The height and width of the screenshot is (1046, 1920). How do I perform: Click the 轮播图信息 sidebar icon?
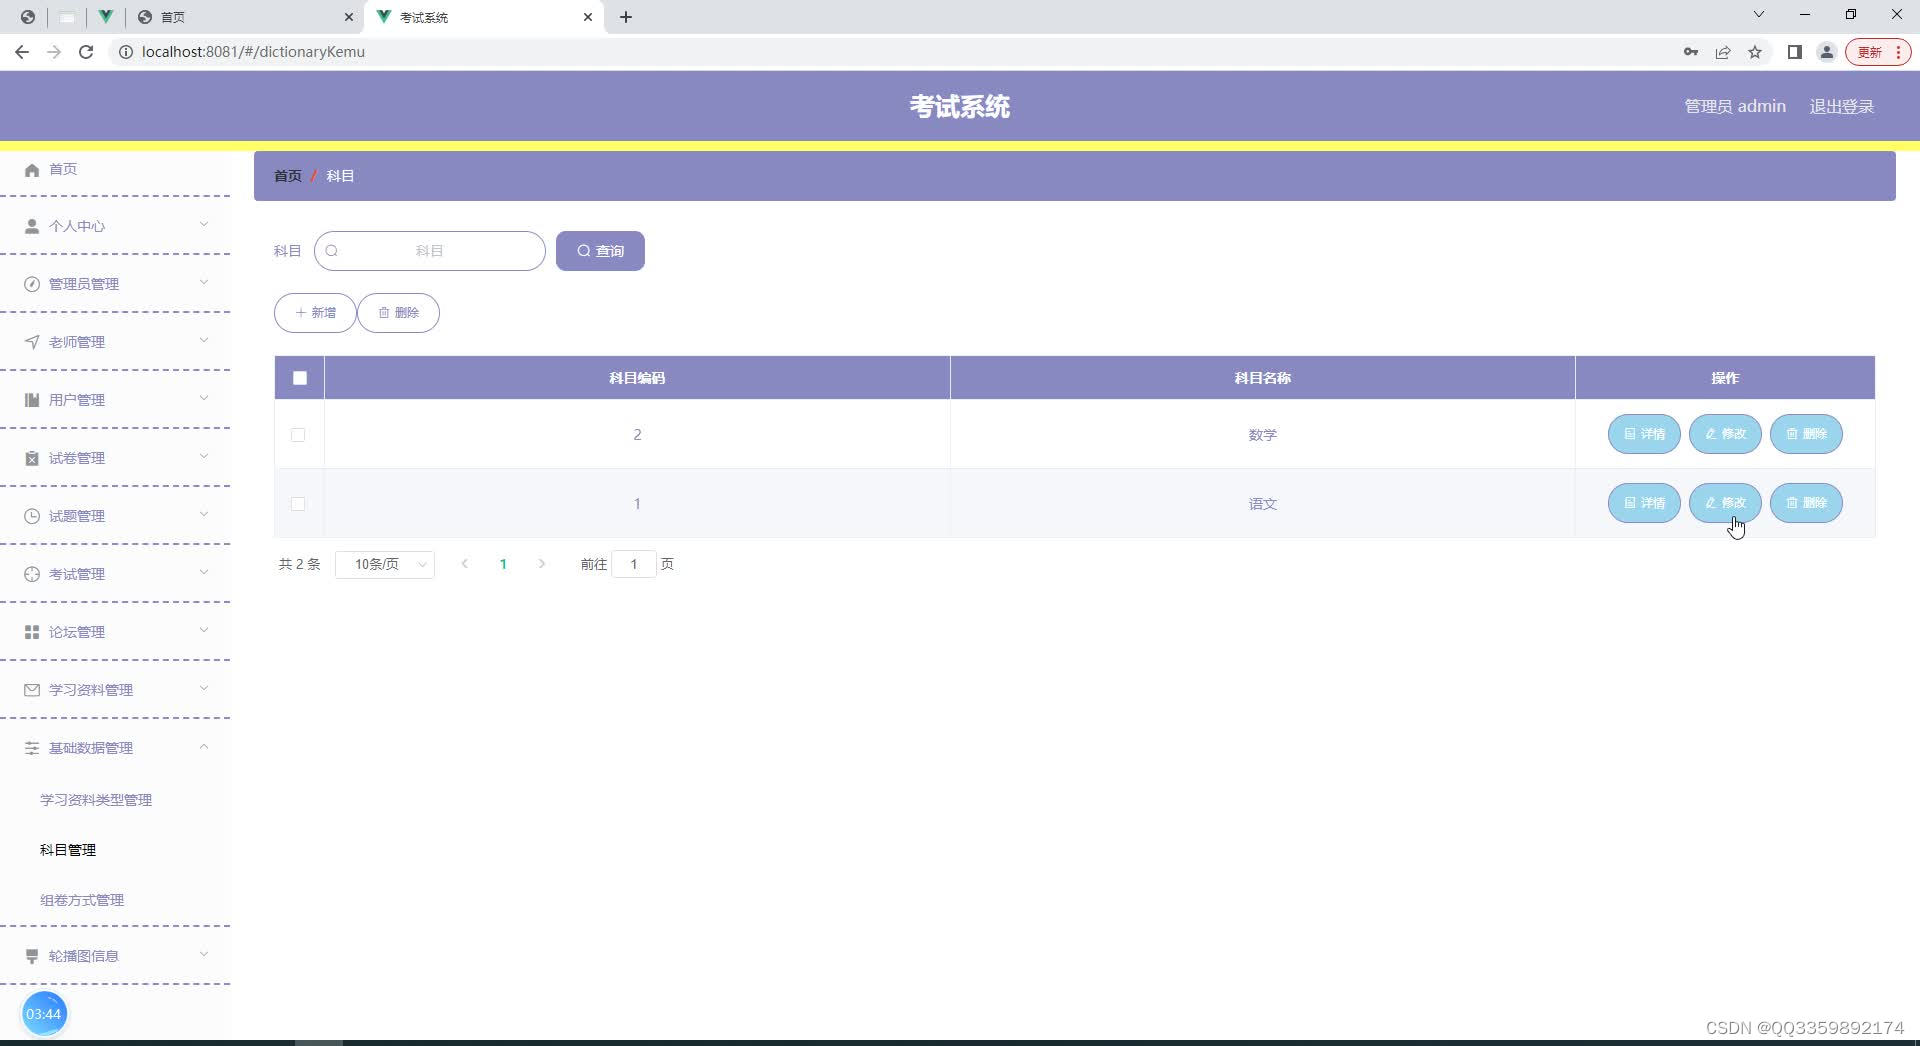(32, 956)
